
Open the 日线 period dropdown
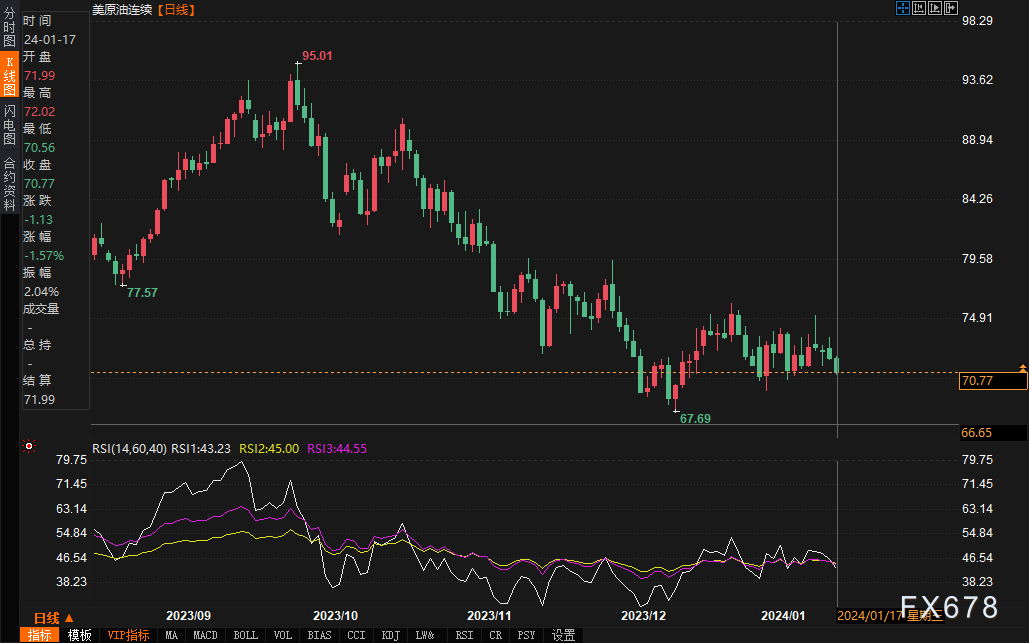tap(54, 618)
